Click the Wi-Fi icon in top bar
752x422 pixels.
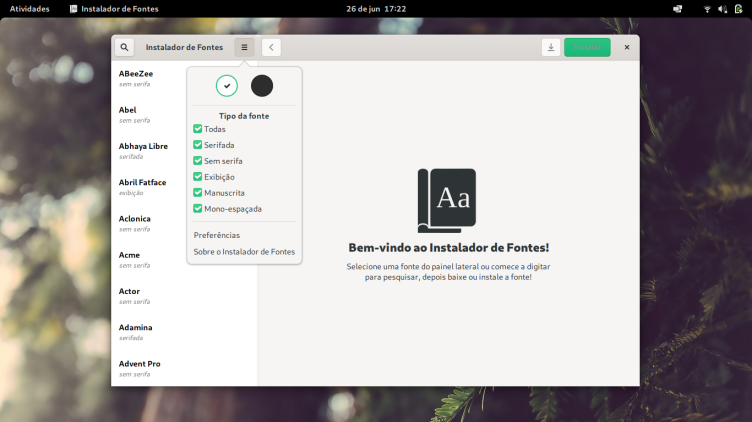[707, 9]
